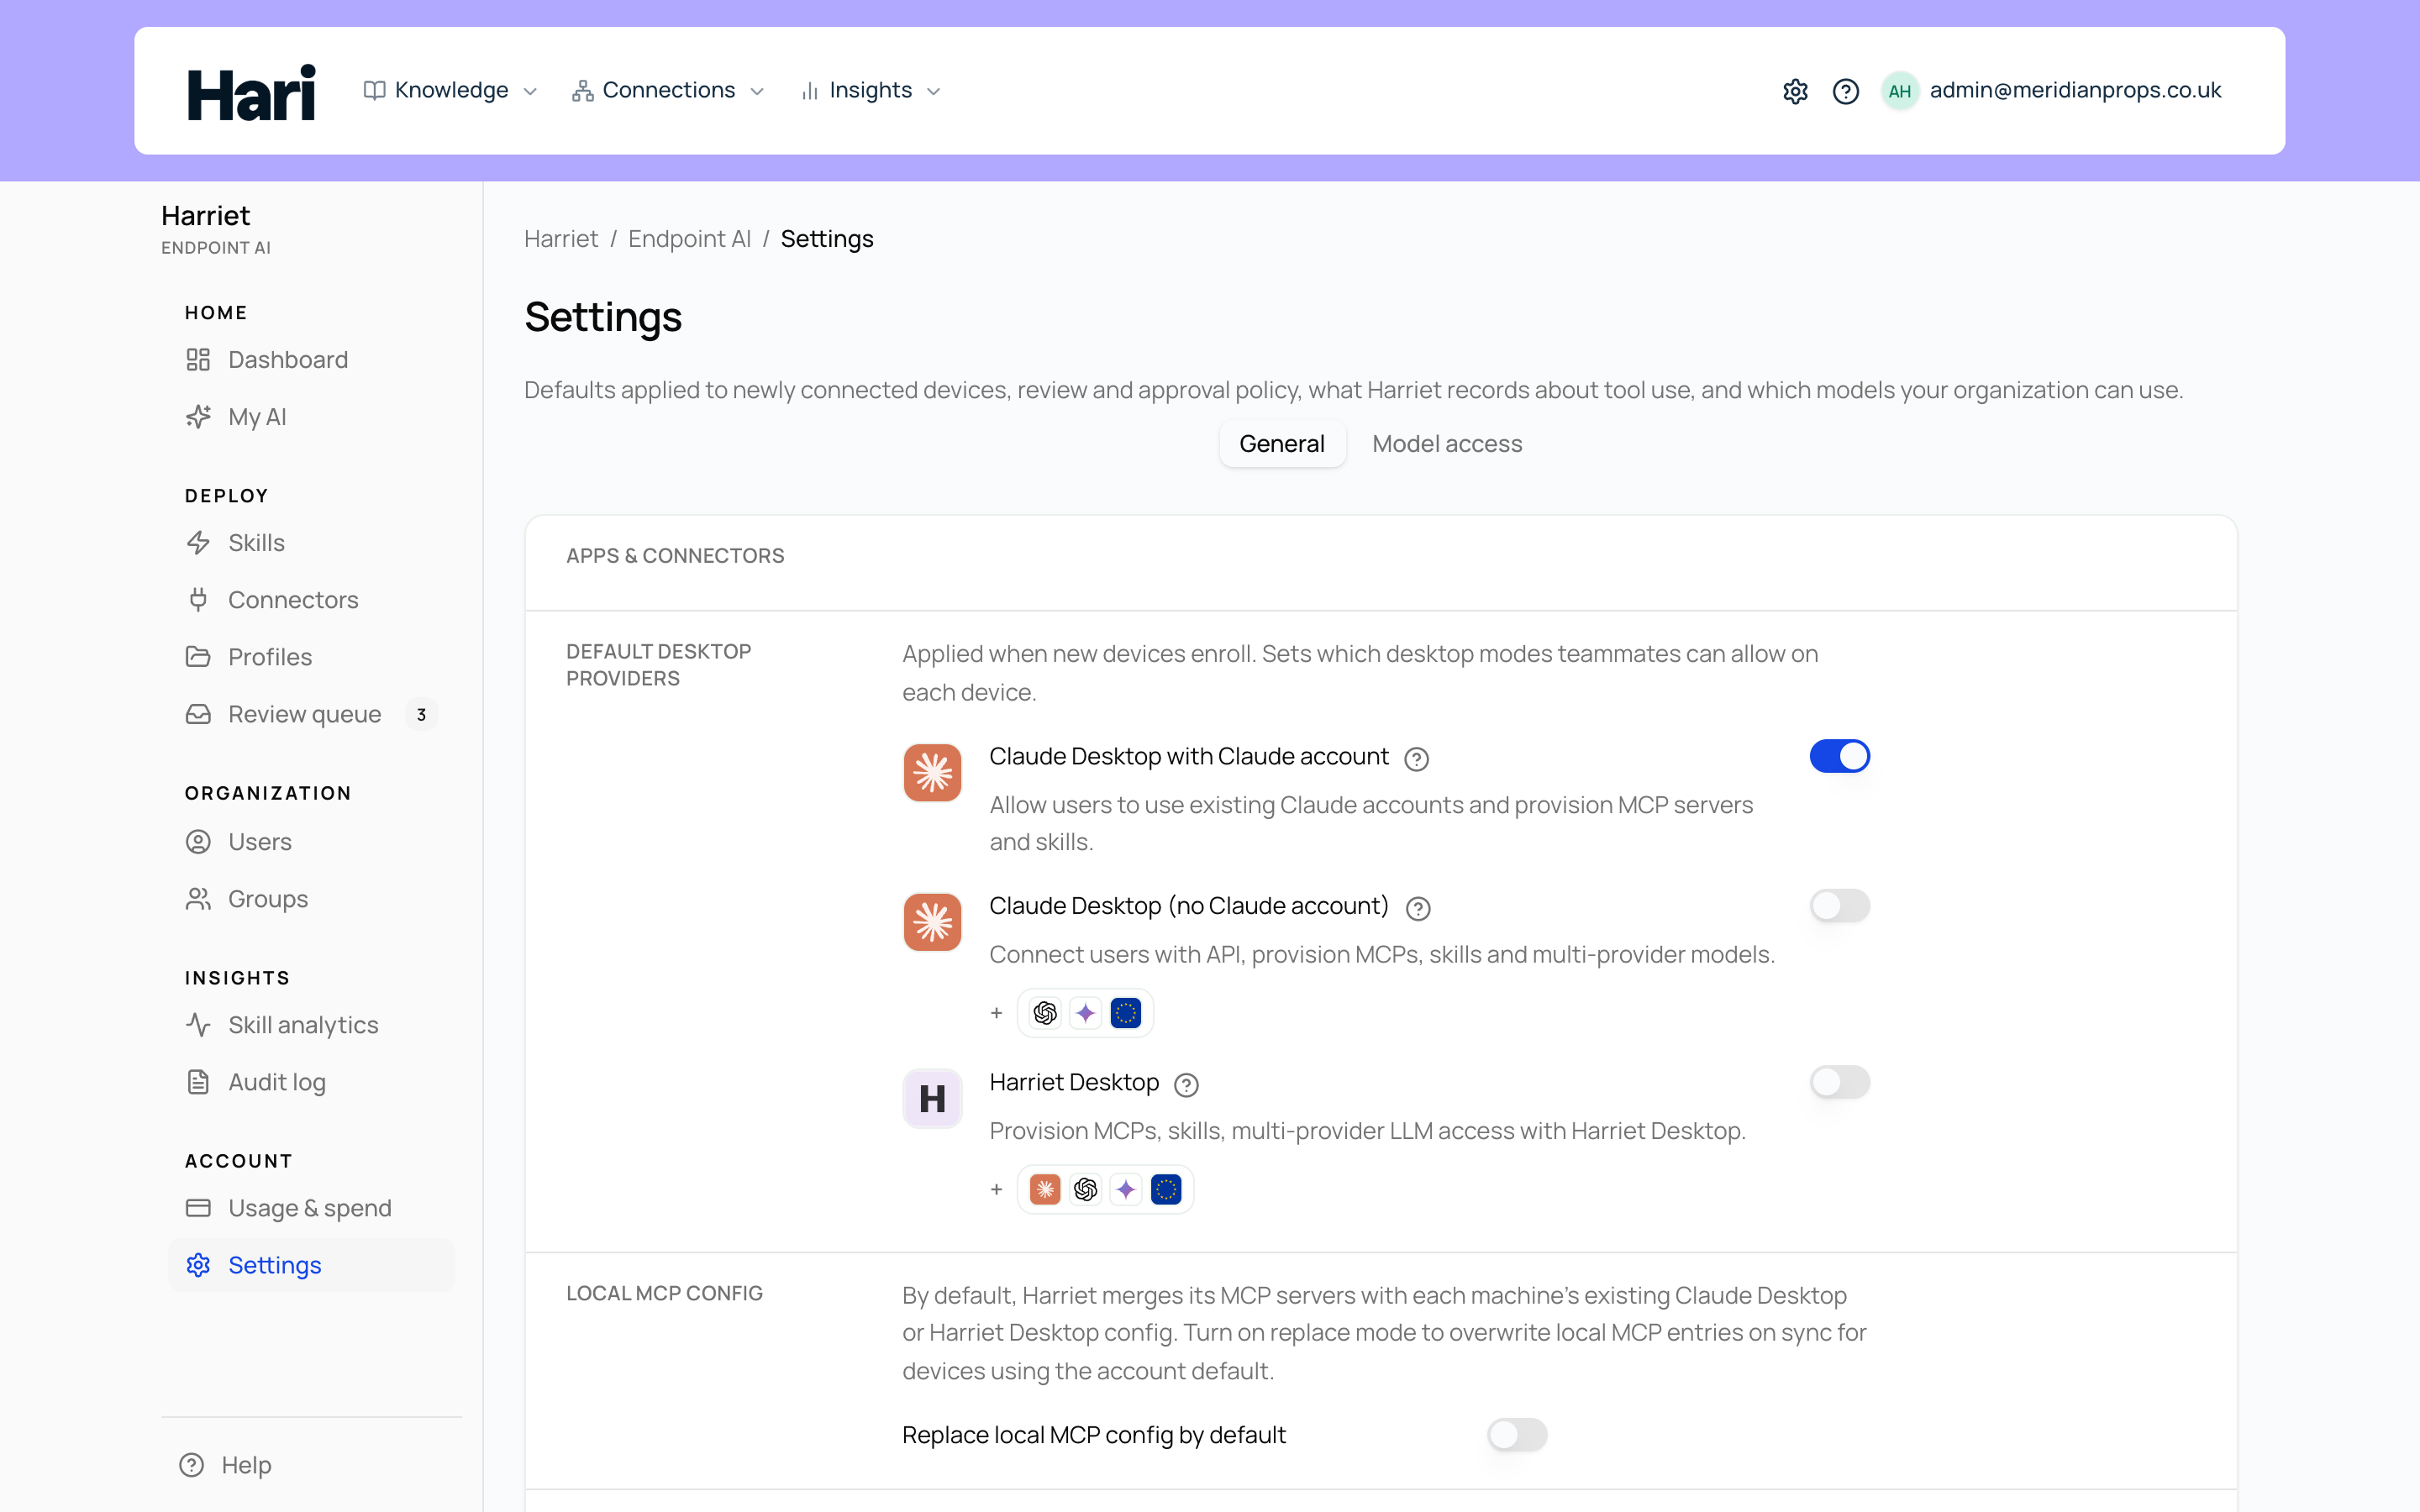2420x1512 pixels.
Task: Click the Dashboard grid icon in sidebar
Action: click(x=198, y=360)
